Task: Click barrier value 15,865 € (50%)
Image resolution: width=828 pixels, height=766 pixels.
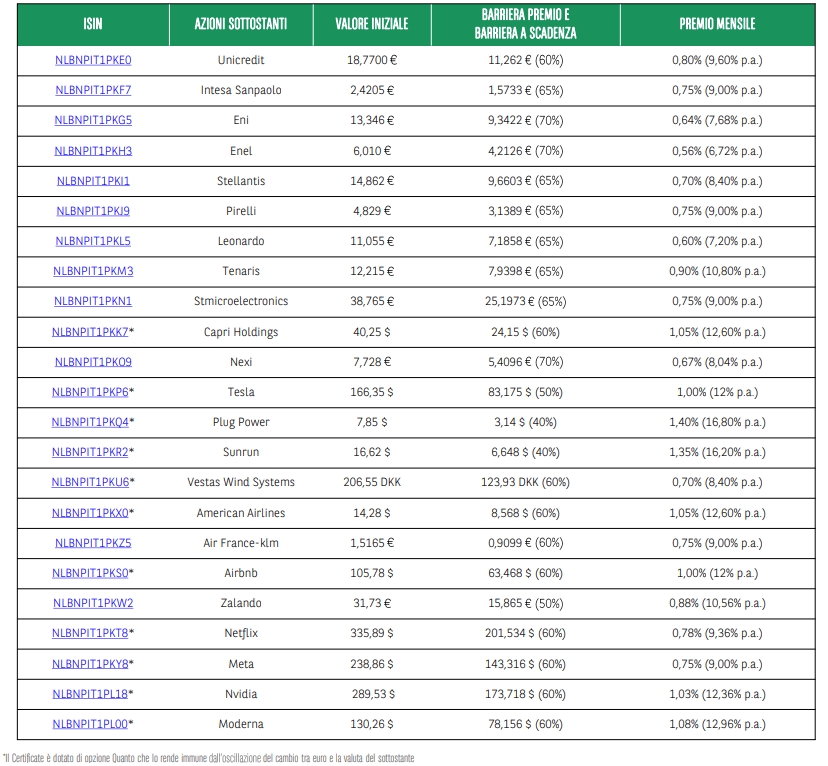Action: pos(525,603)
